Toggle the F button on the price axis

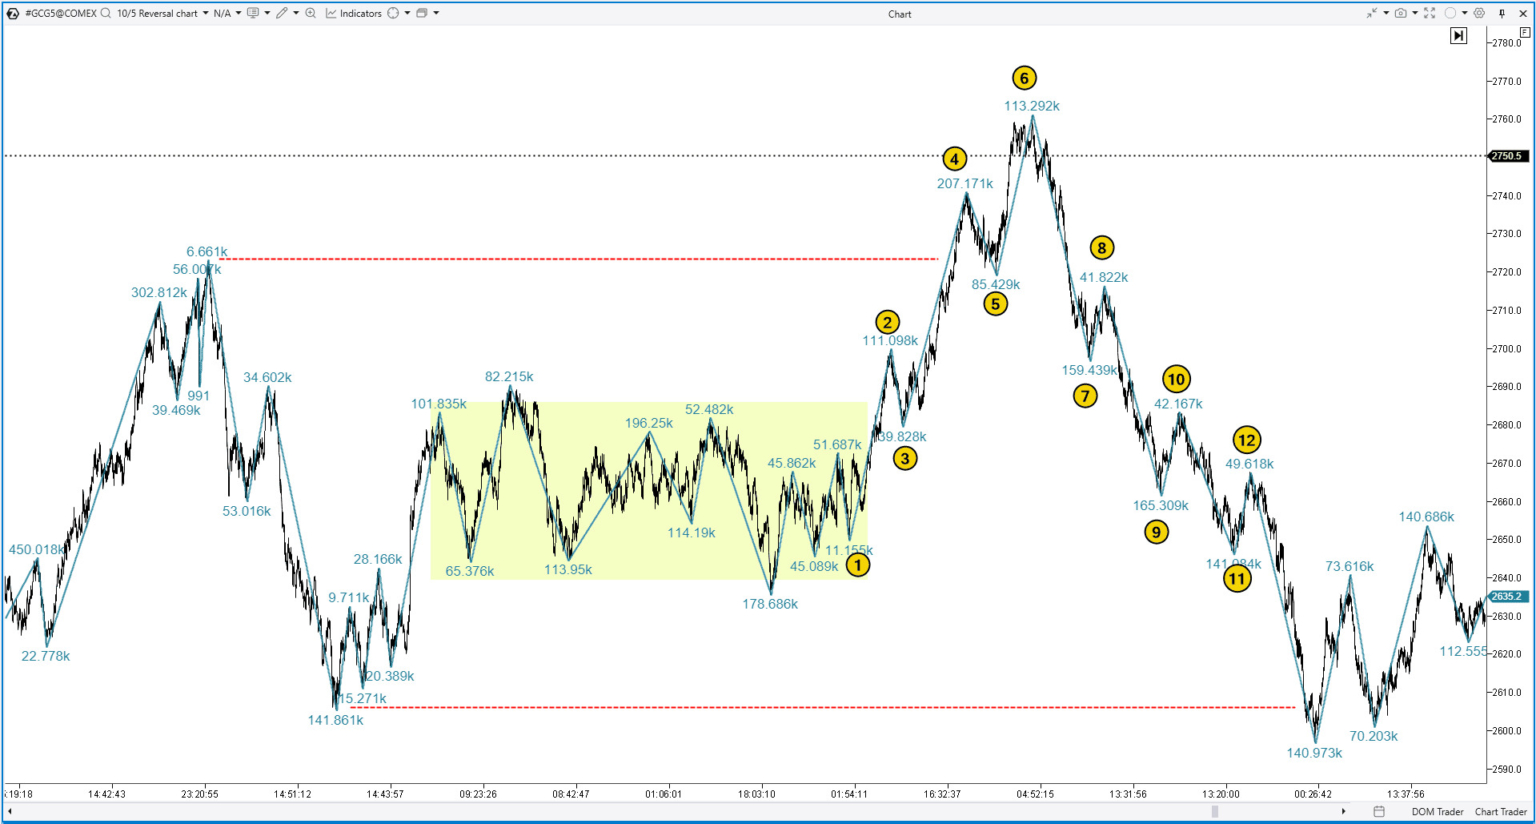click(1525, 32)
